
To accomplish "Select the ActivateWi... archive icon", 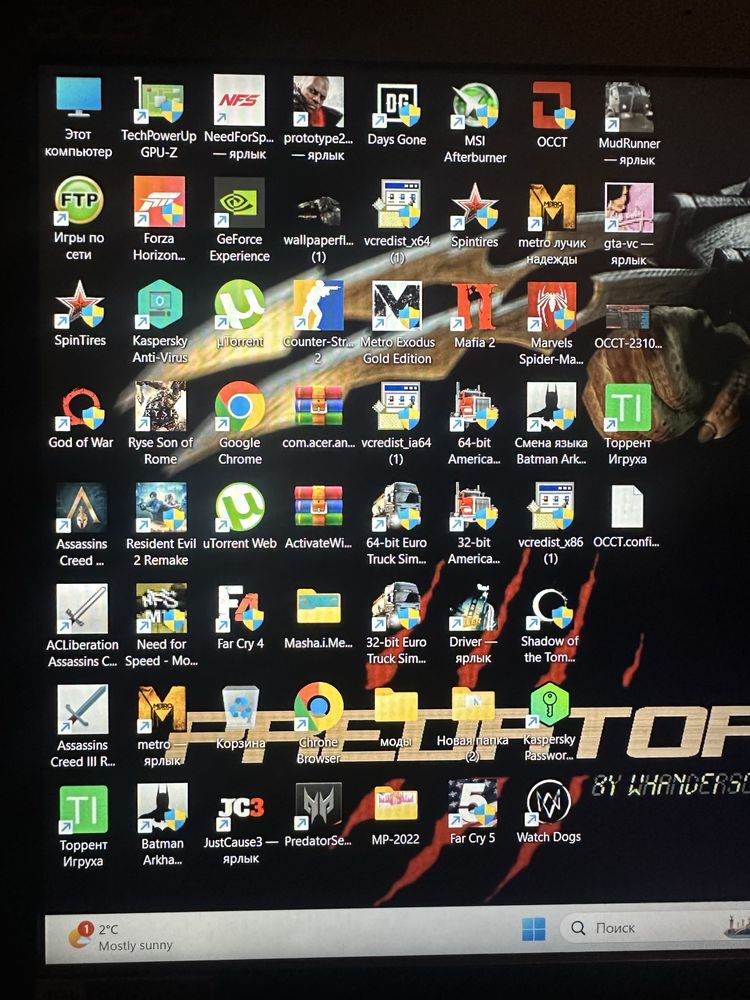I will pos(319,508).
